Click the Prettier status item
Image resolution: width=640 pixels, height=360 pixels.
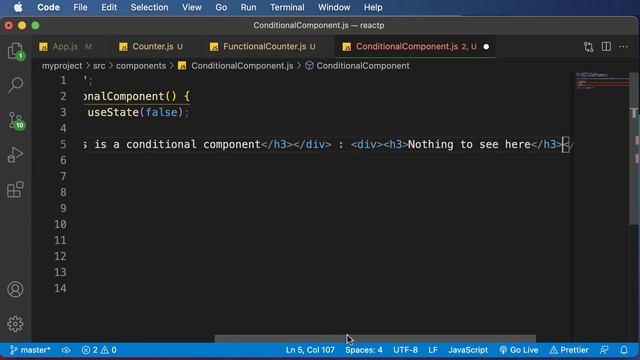click(x=569, y=350)
